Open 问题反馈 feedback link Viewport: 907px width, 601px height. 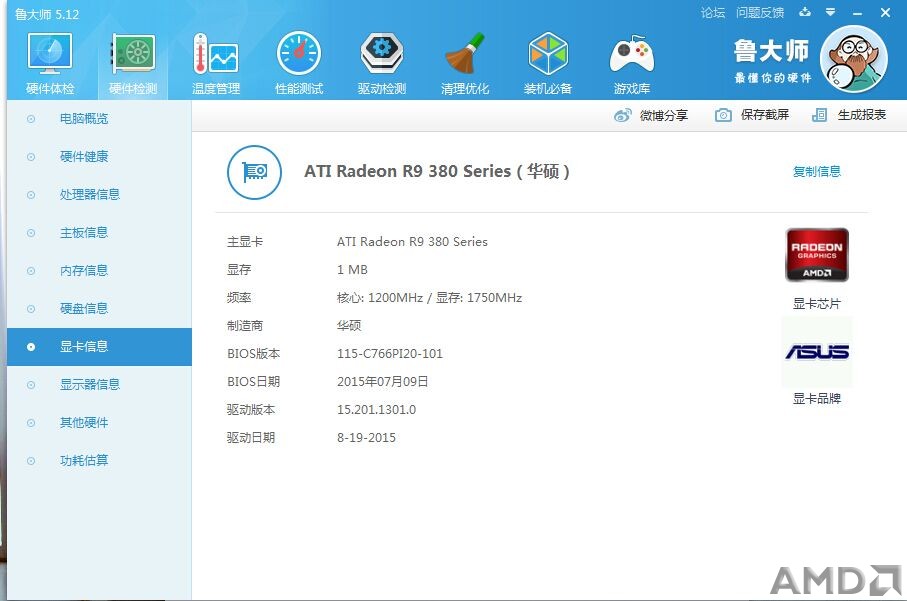click(x=759, y=13)
